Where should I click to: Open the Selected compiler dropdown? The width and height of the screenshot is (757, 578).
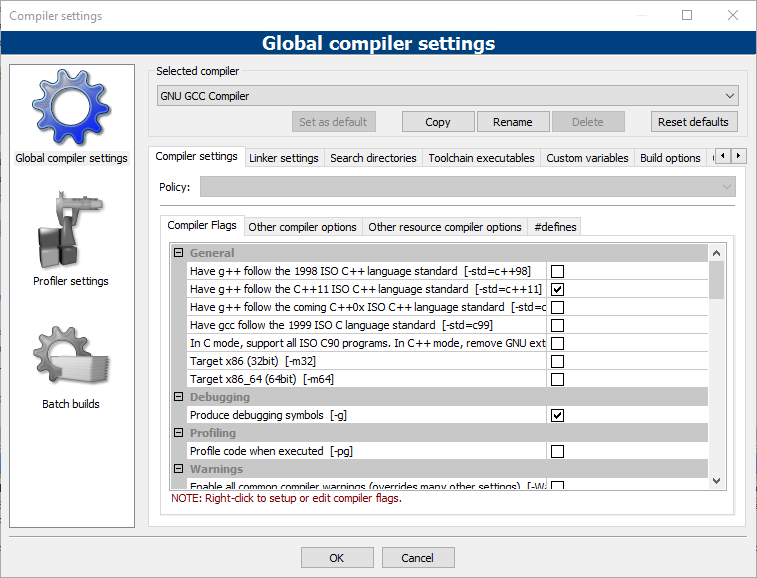tap(448, 96)
